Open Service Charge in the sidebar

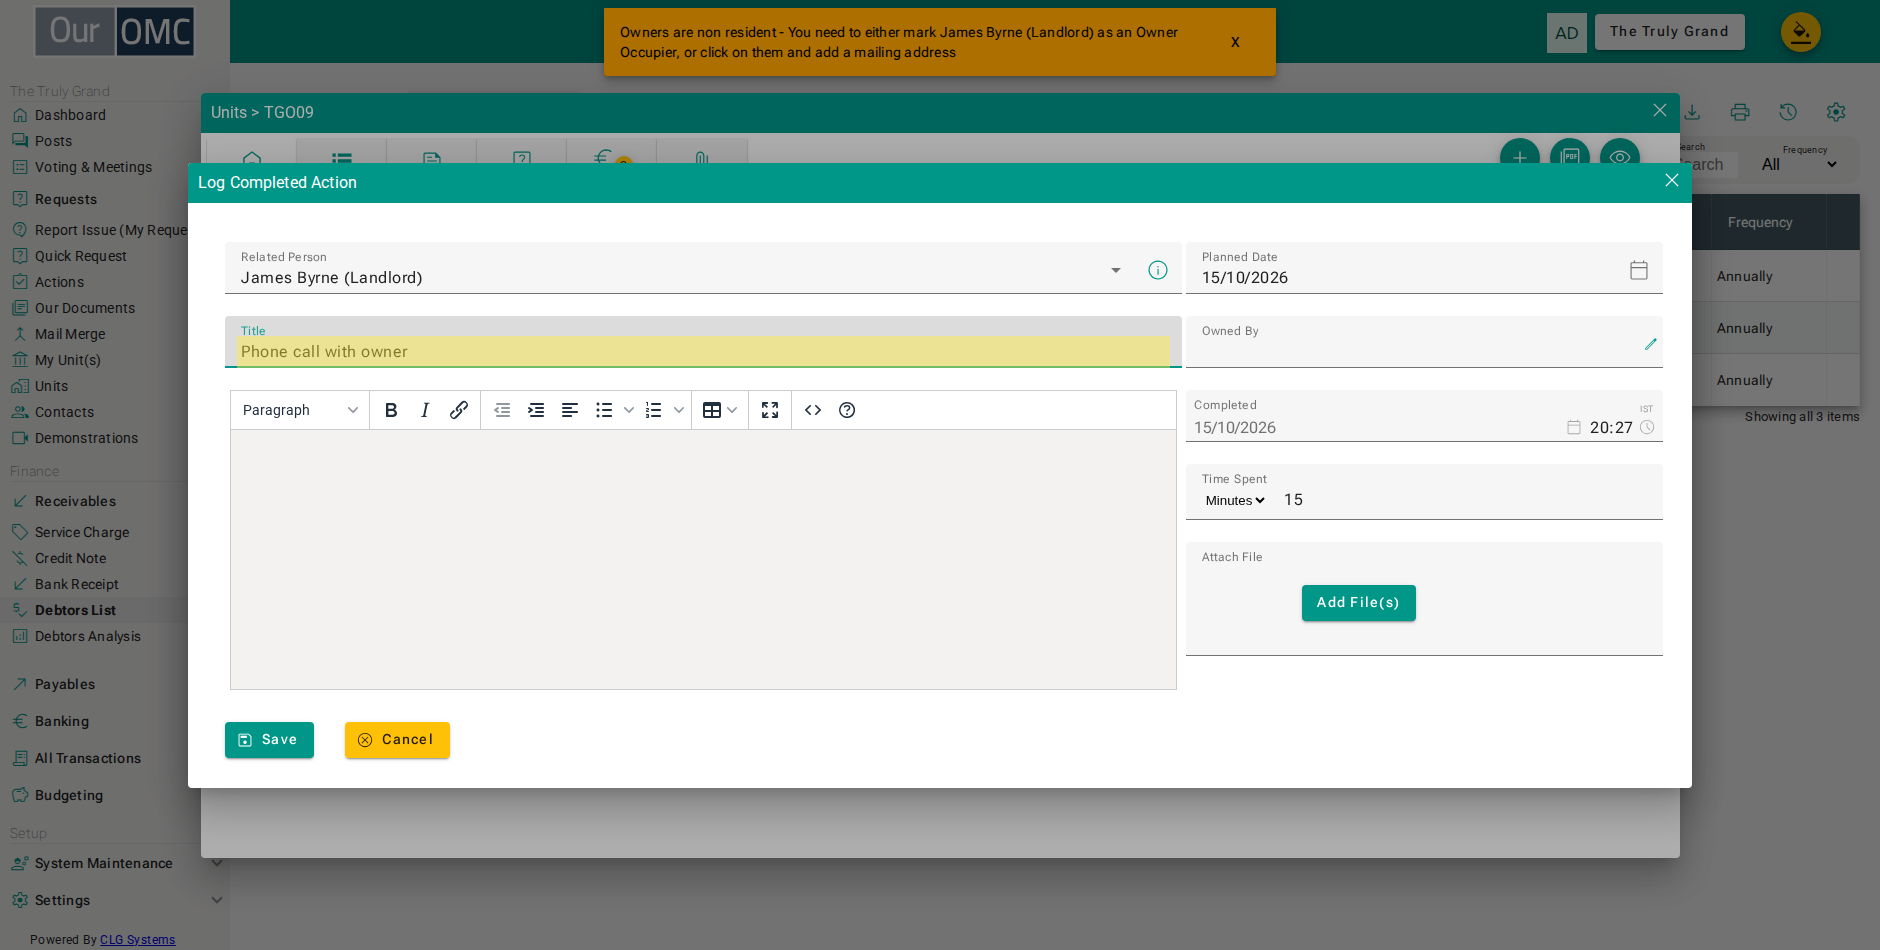pos(82,532)
